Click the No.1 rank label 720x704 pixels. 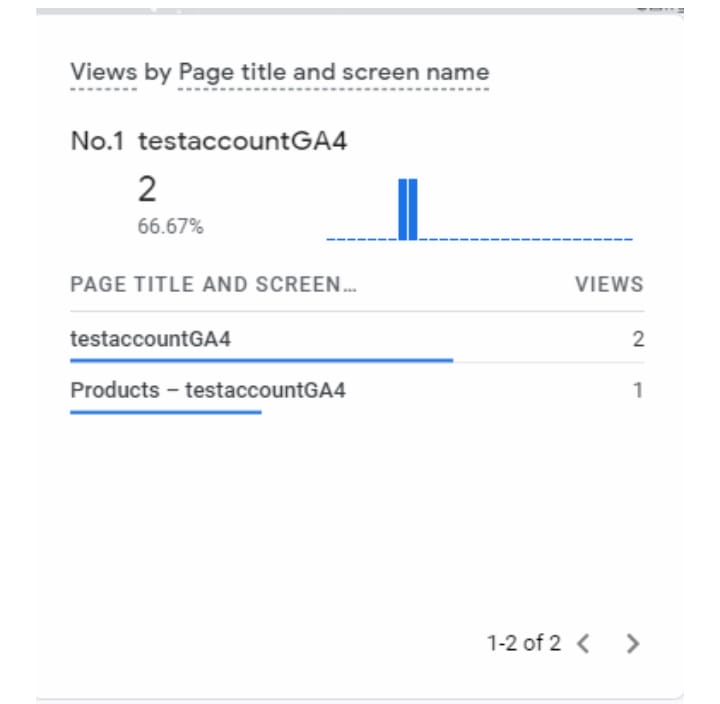pos(97,141)
